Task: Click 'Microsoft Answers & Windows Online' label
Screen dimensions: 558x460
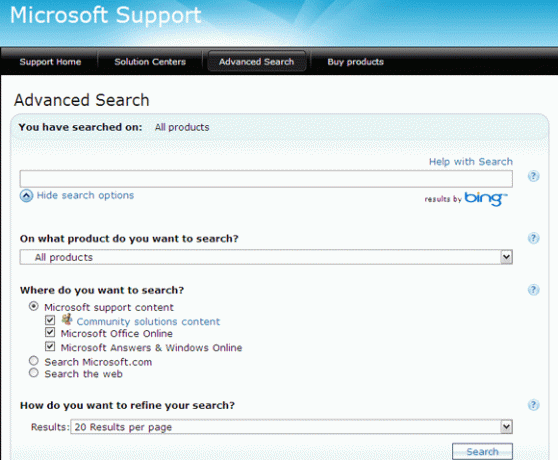Action: click(x=151, y=348)
